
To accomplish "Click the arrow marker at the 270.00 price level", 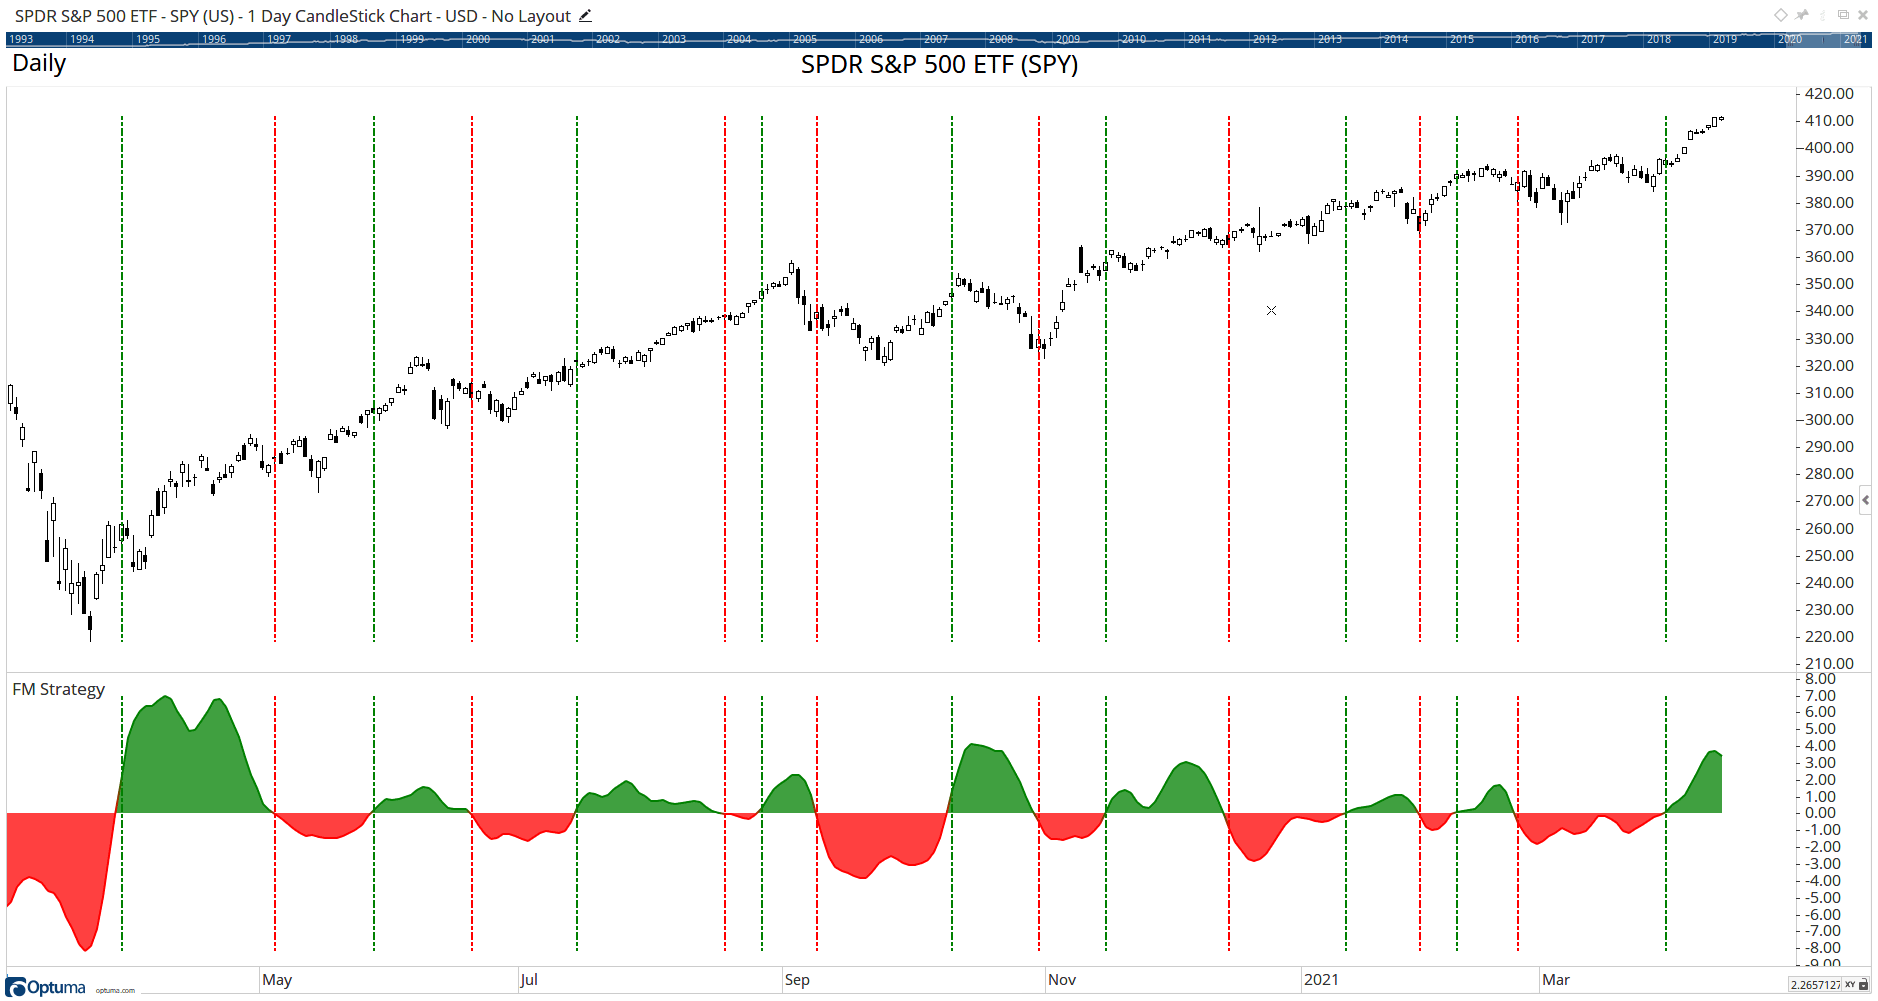I will [x=1865, y=500].
